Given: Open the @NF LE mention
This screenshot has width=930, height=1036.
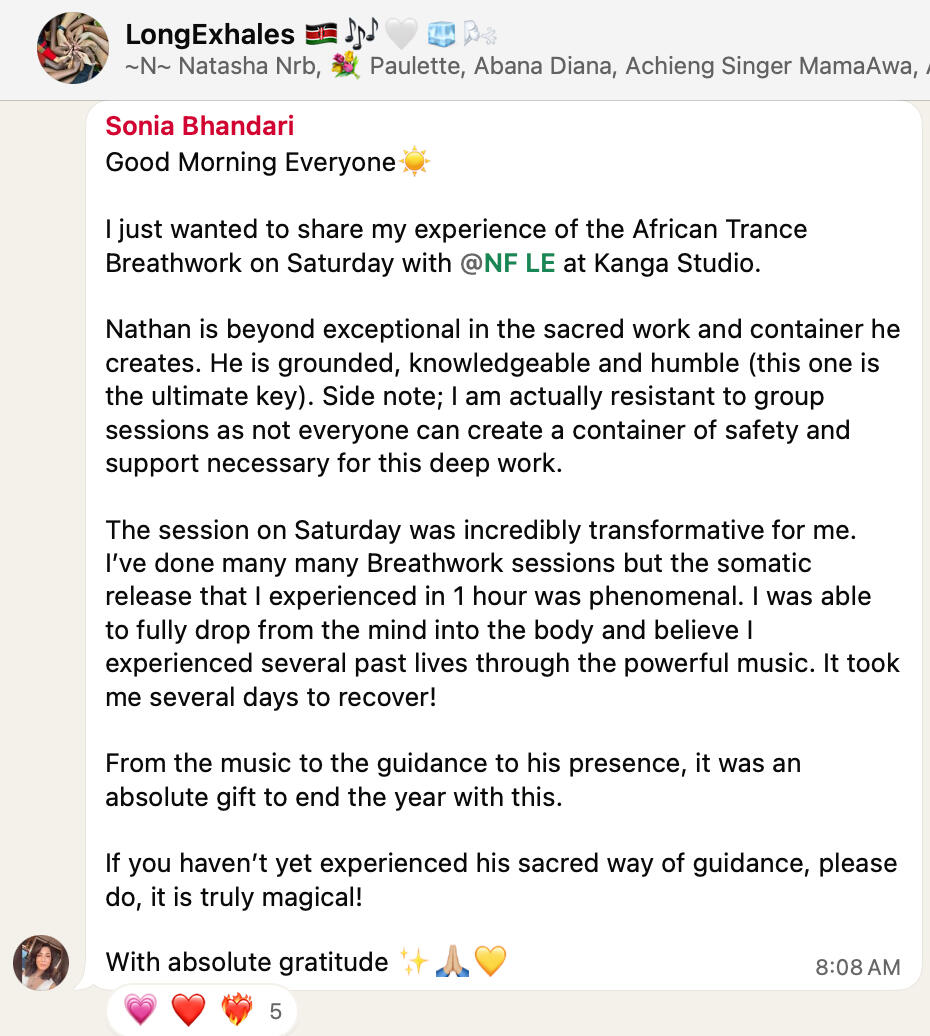Looking at the screenshot, I should pyautogui.click(x=508, y=265).
